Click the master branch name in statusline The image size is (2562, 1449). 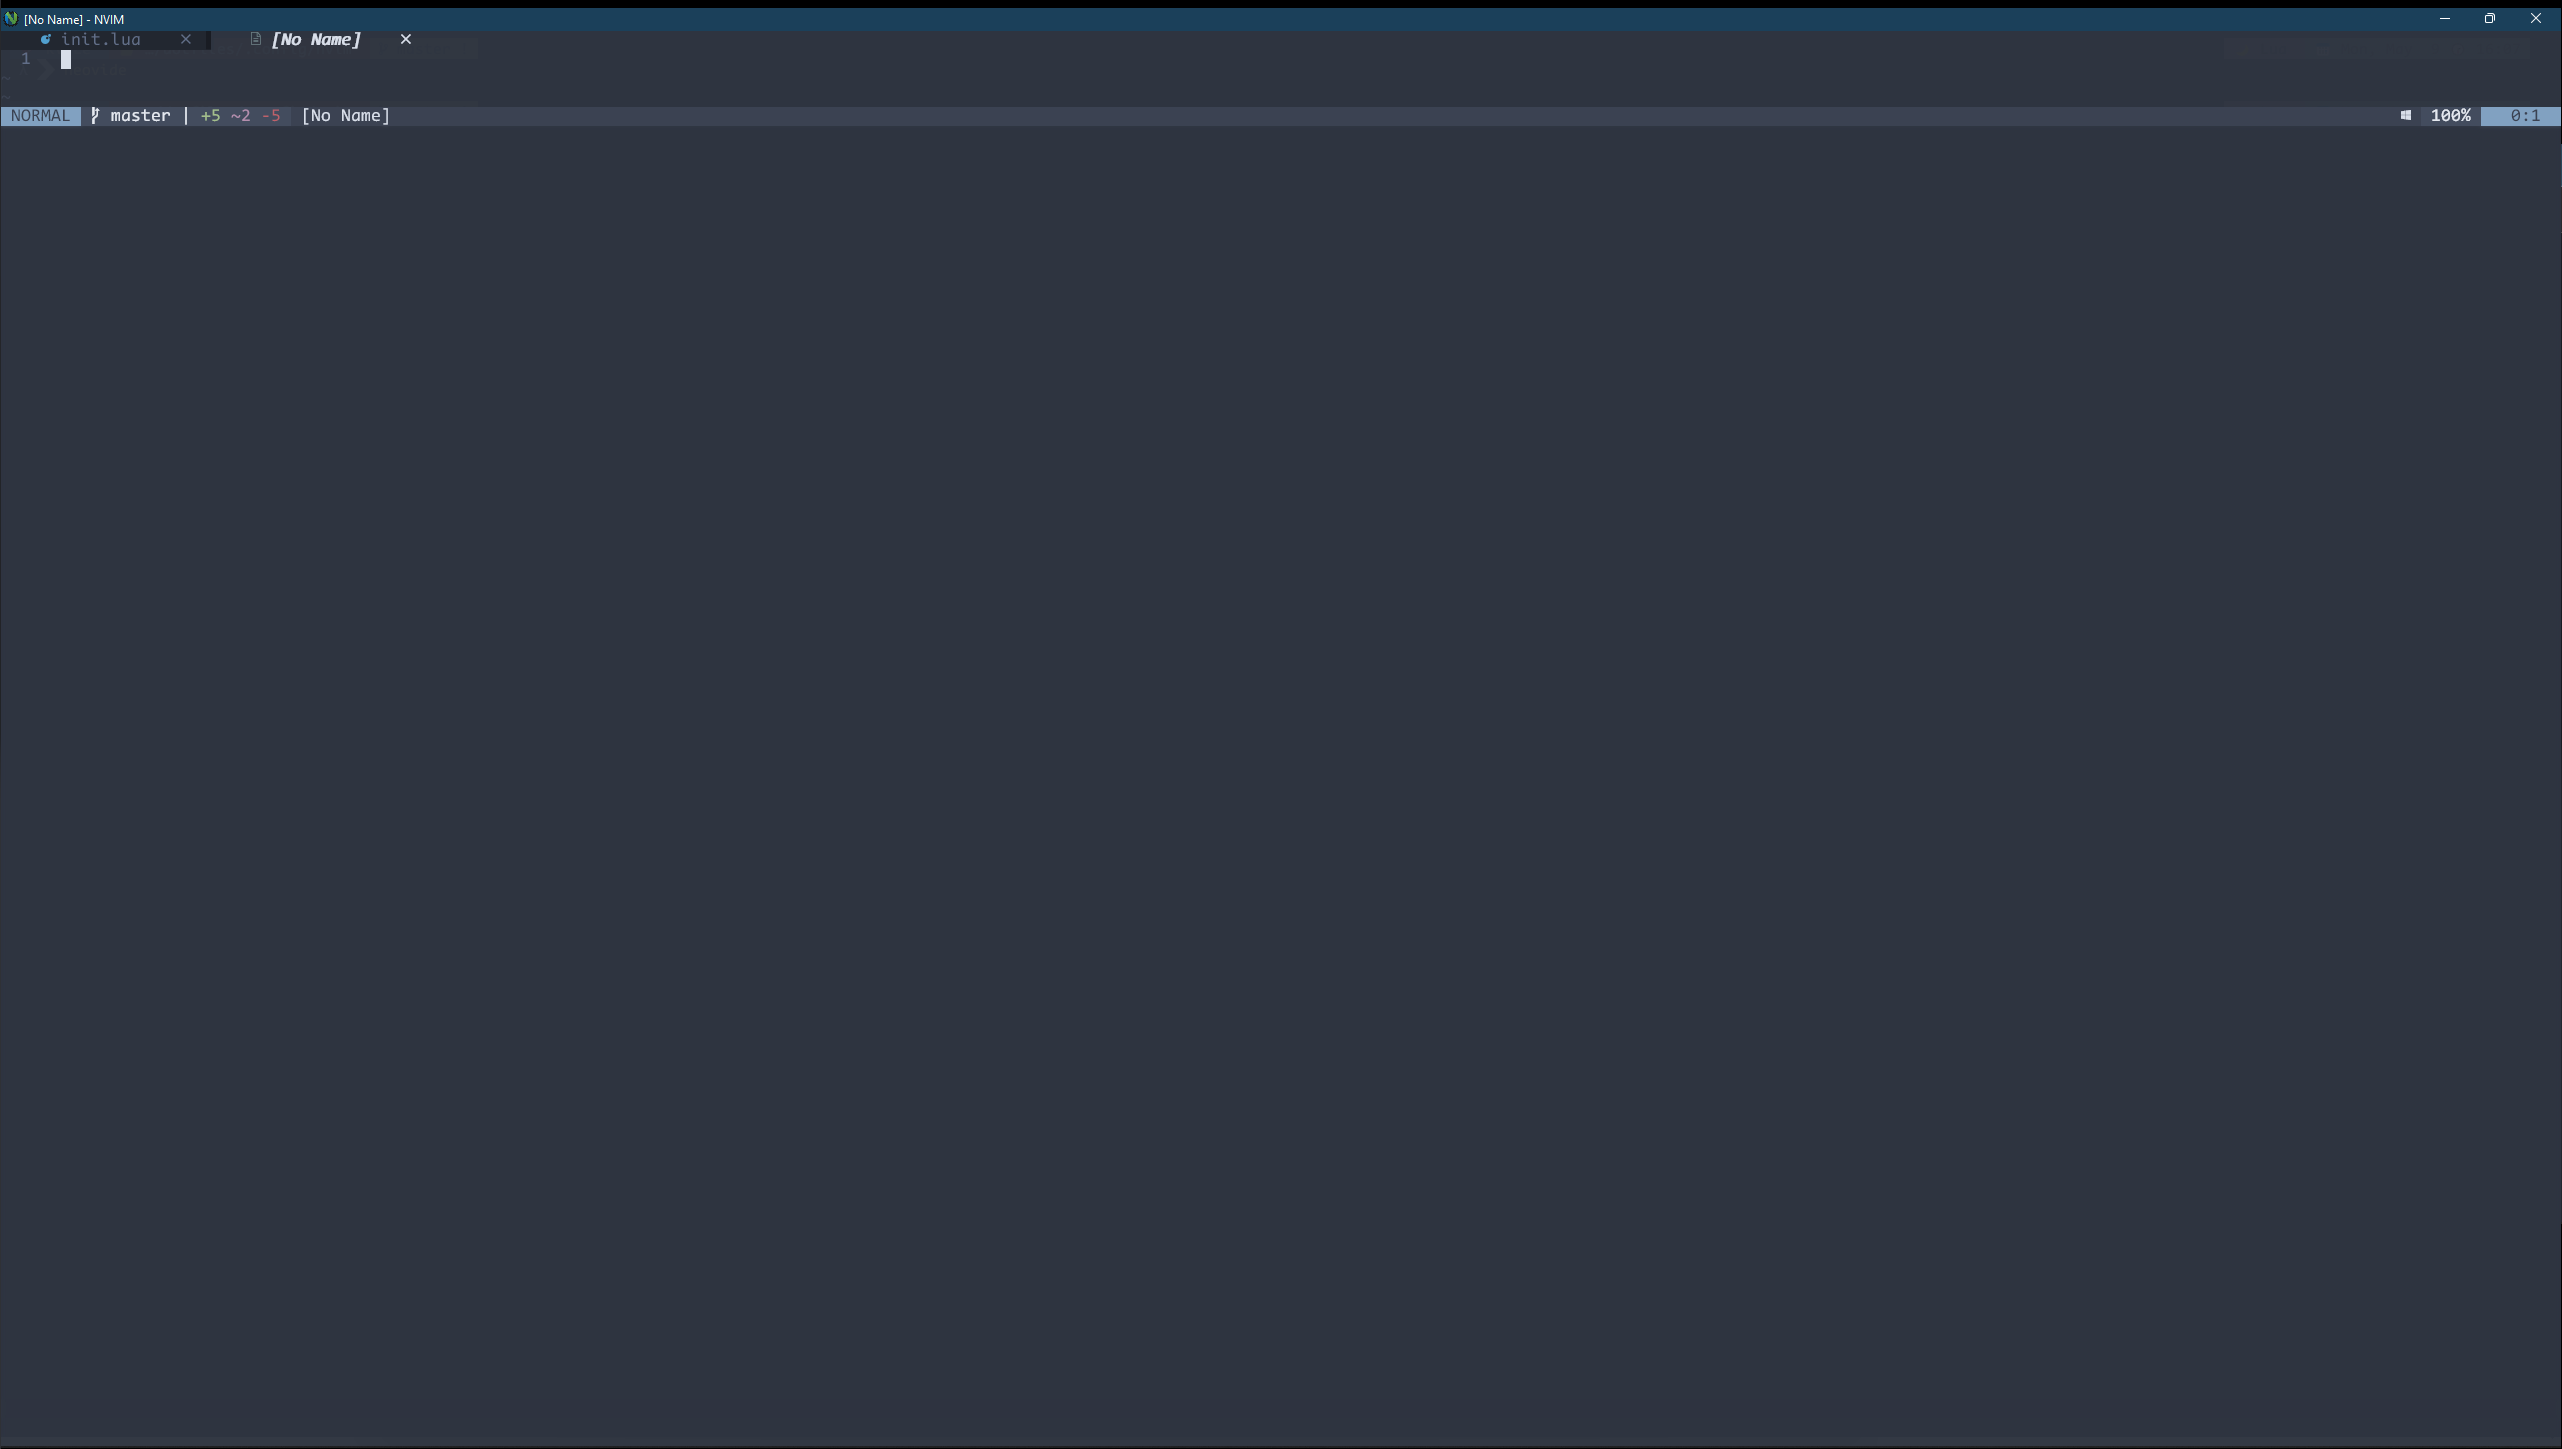pyautogui.click(x=141, y=116)
